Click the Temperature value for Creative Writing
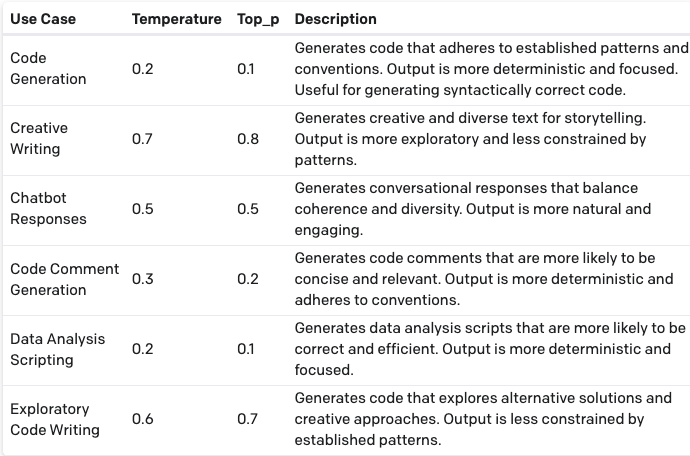 (x=142, y=139)
